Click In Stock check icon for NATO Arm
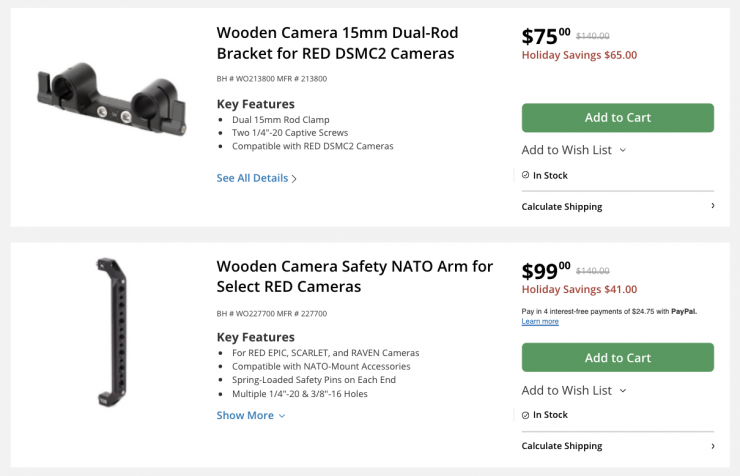 pyautogui.click(x=526, y=415)
